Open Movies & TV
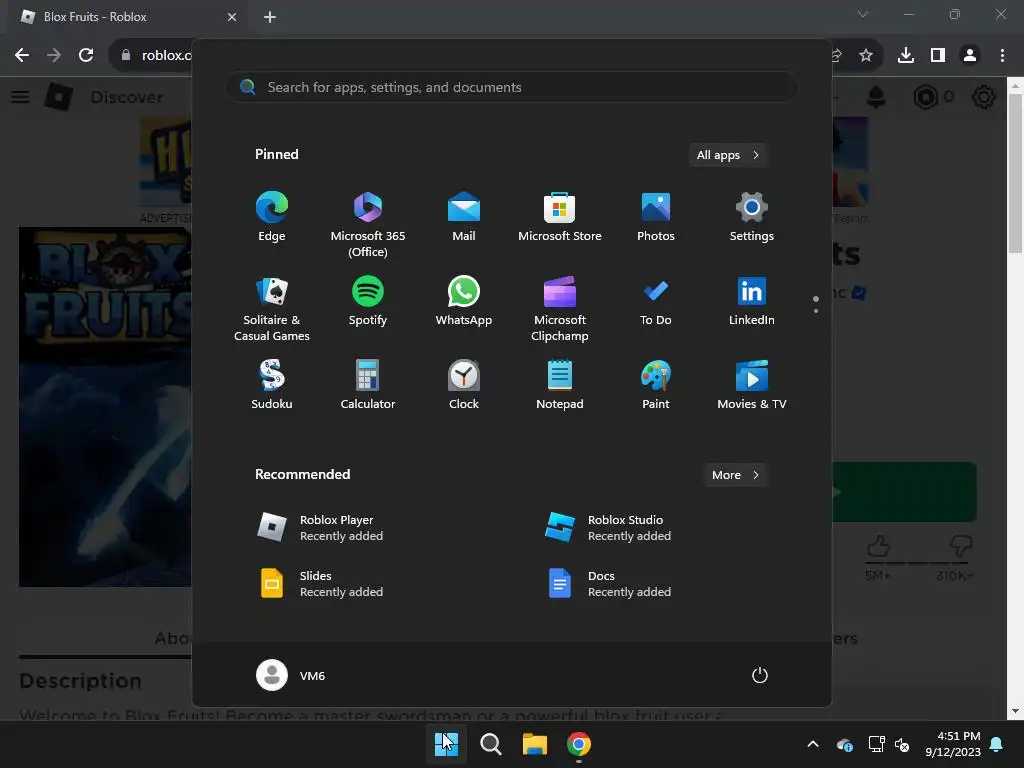Image resolution: width=1024 pixels, height=768 pixels. pos(752,385)
